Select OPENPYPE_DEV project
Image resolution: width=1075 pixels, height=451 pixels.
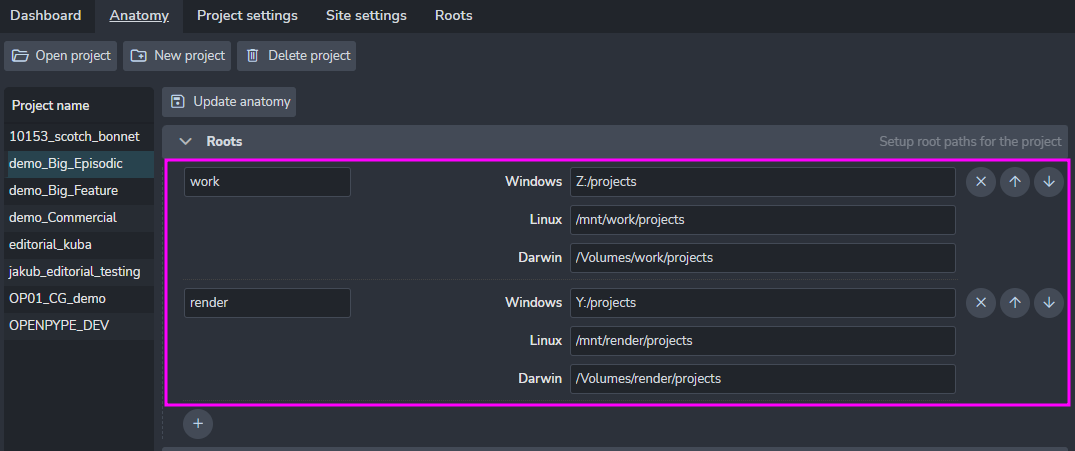[59, 325]
